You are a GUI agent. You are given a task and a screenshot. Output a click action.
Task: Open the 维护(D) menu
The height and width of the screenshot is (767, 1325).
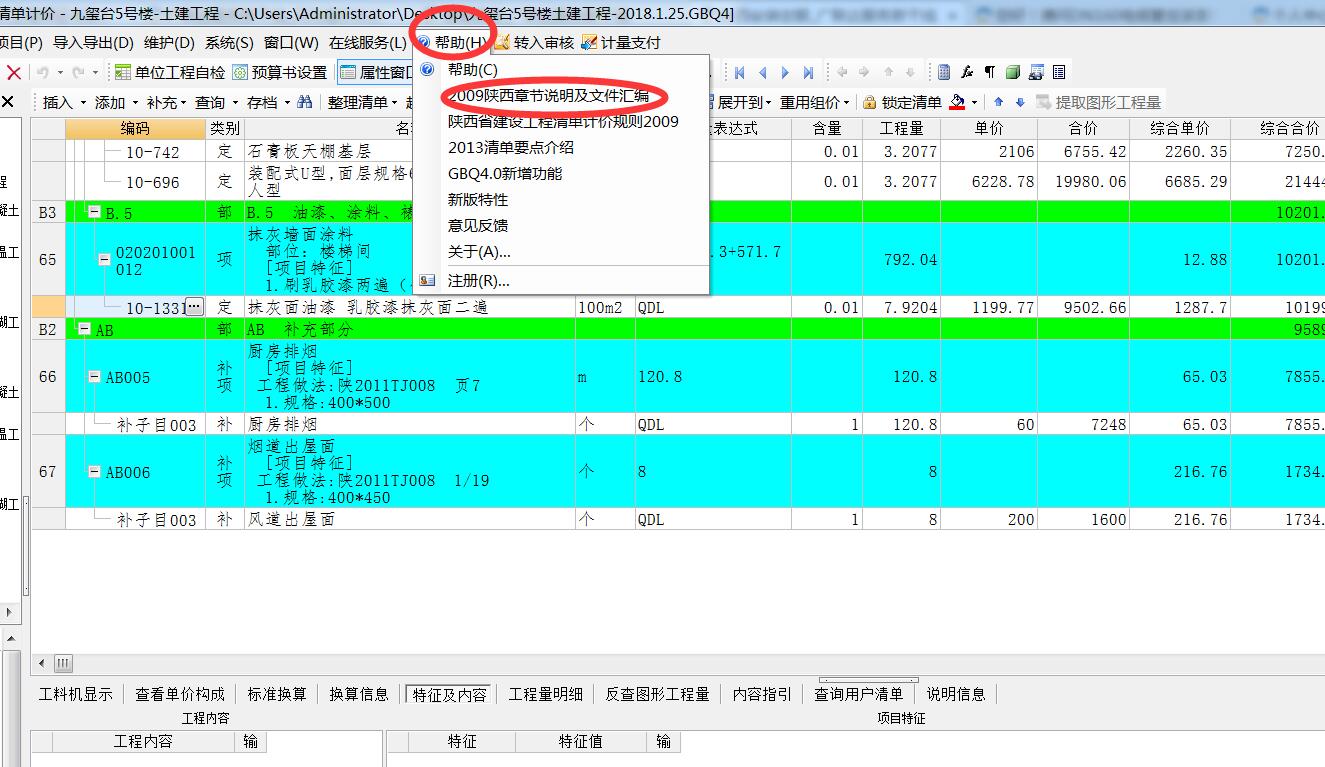point(169,42)
